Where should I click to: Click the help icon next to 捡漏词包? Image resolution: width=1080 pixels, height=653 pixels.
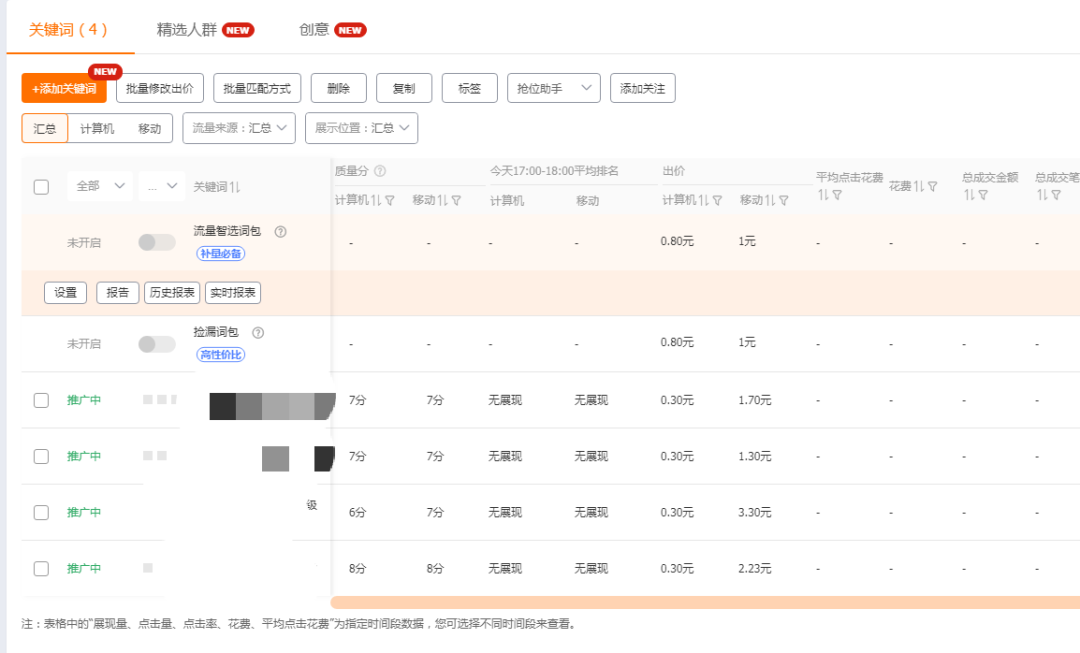tap(258, 333)
